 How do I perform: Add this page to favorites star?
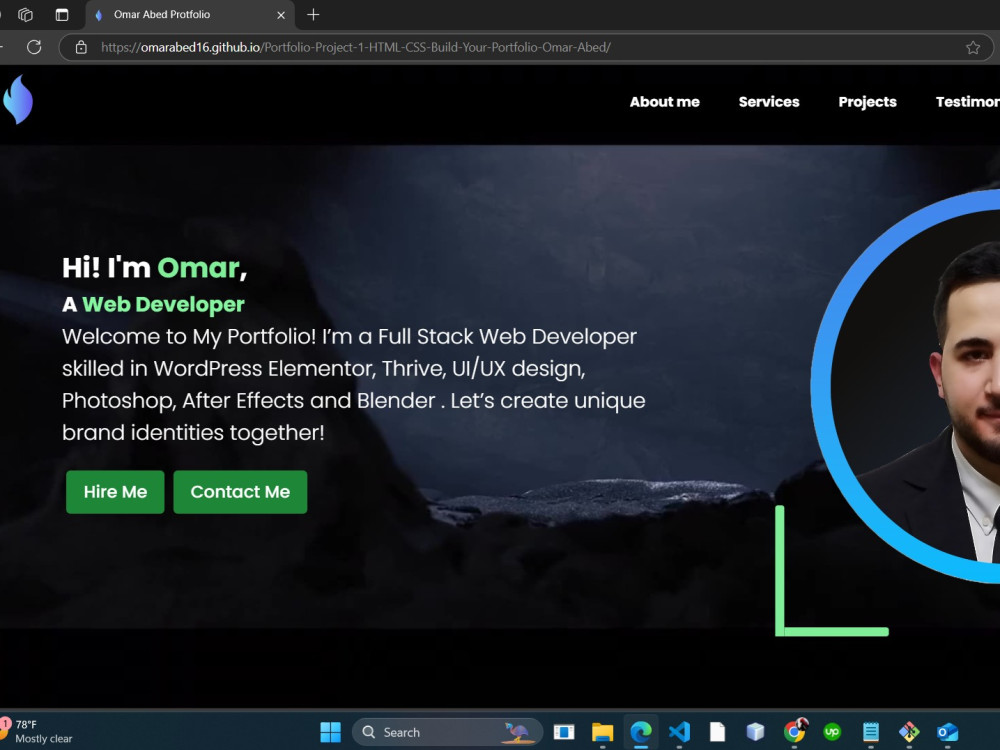click(x=973, y=48)
